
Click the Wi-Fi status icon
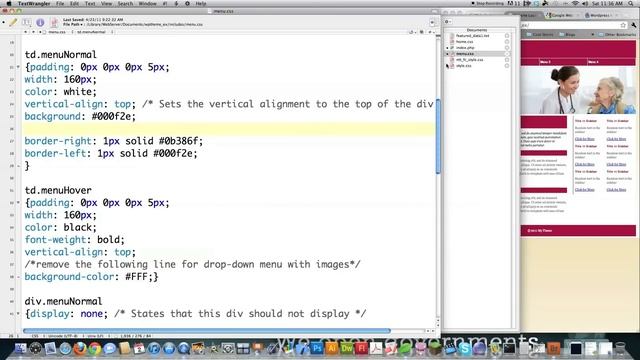[575, 3]
